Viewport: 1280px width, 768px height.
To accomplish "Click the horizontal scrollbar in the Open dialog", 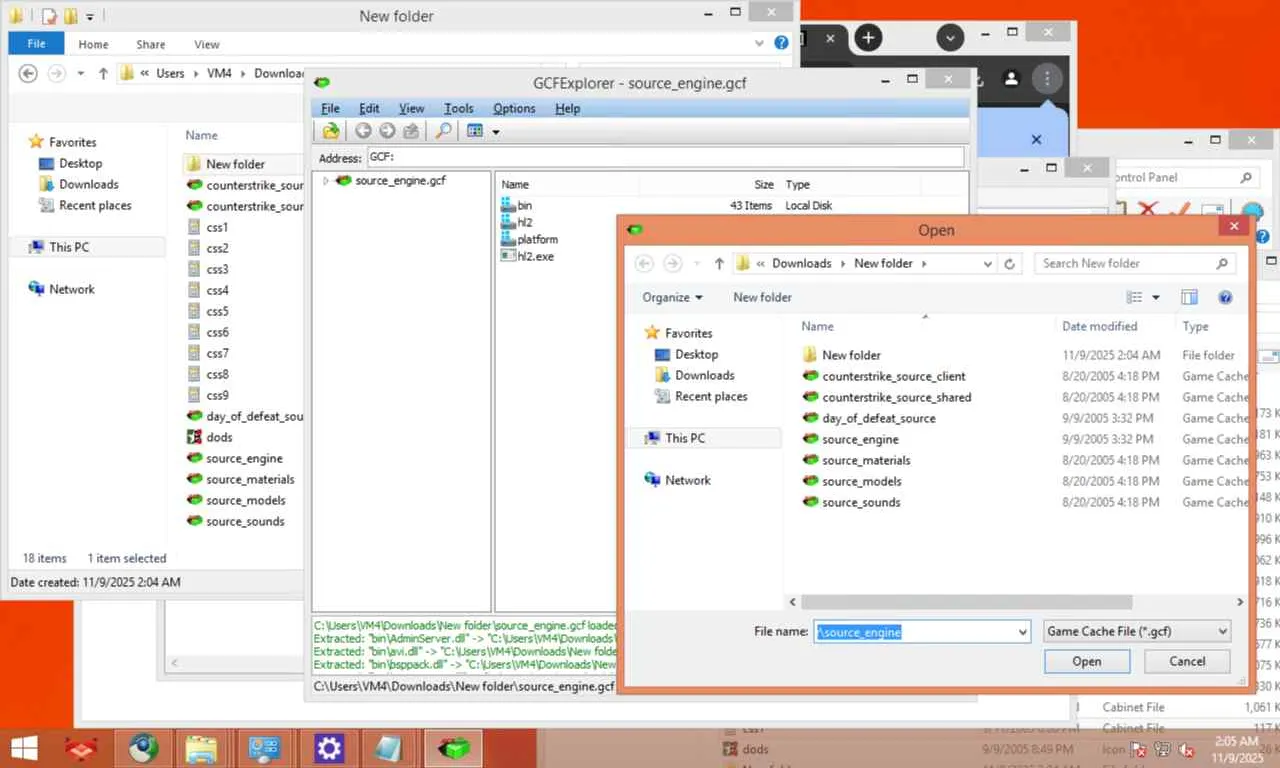I will tap(966, 602).
